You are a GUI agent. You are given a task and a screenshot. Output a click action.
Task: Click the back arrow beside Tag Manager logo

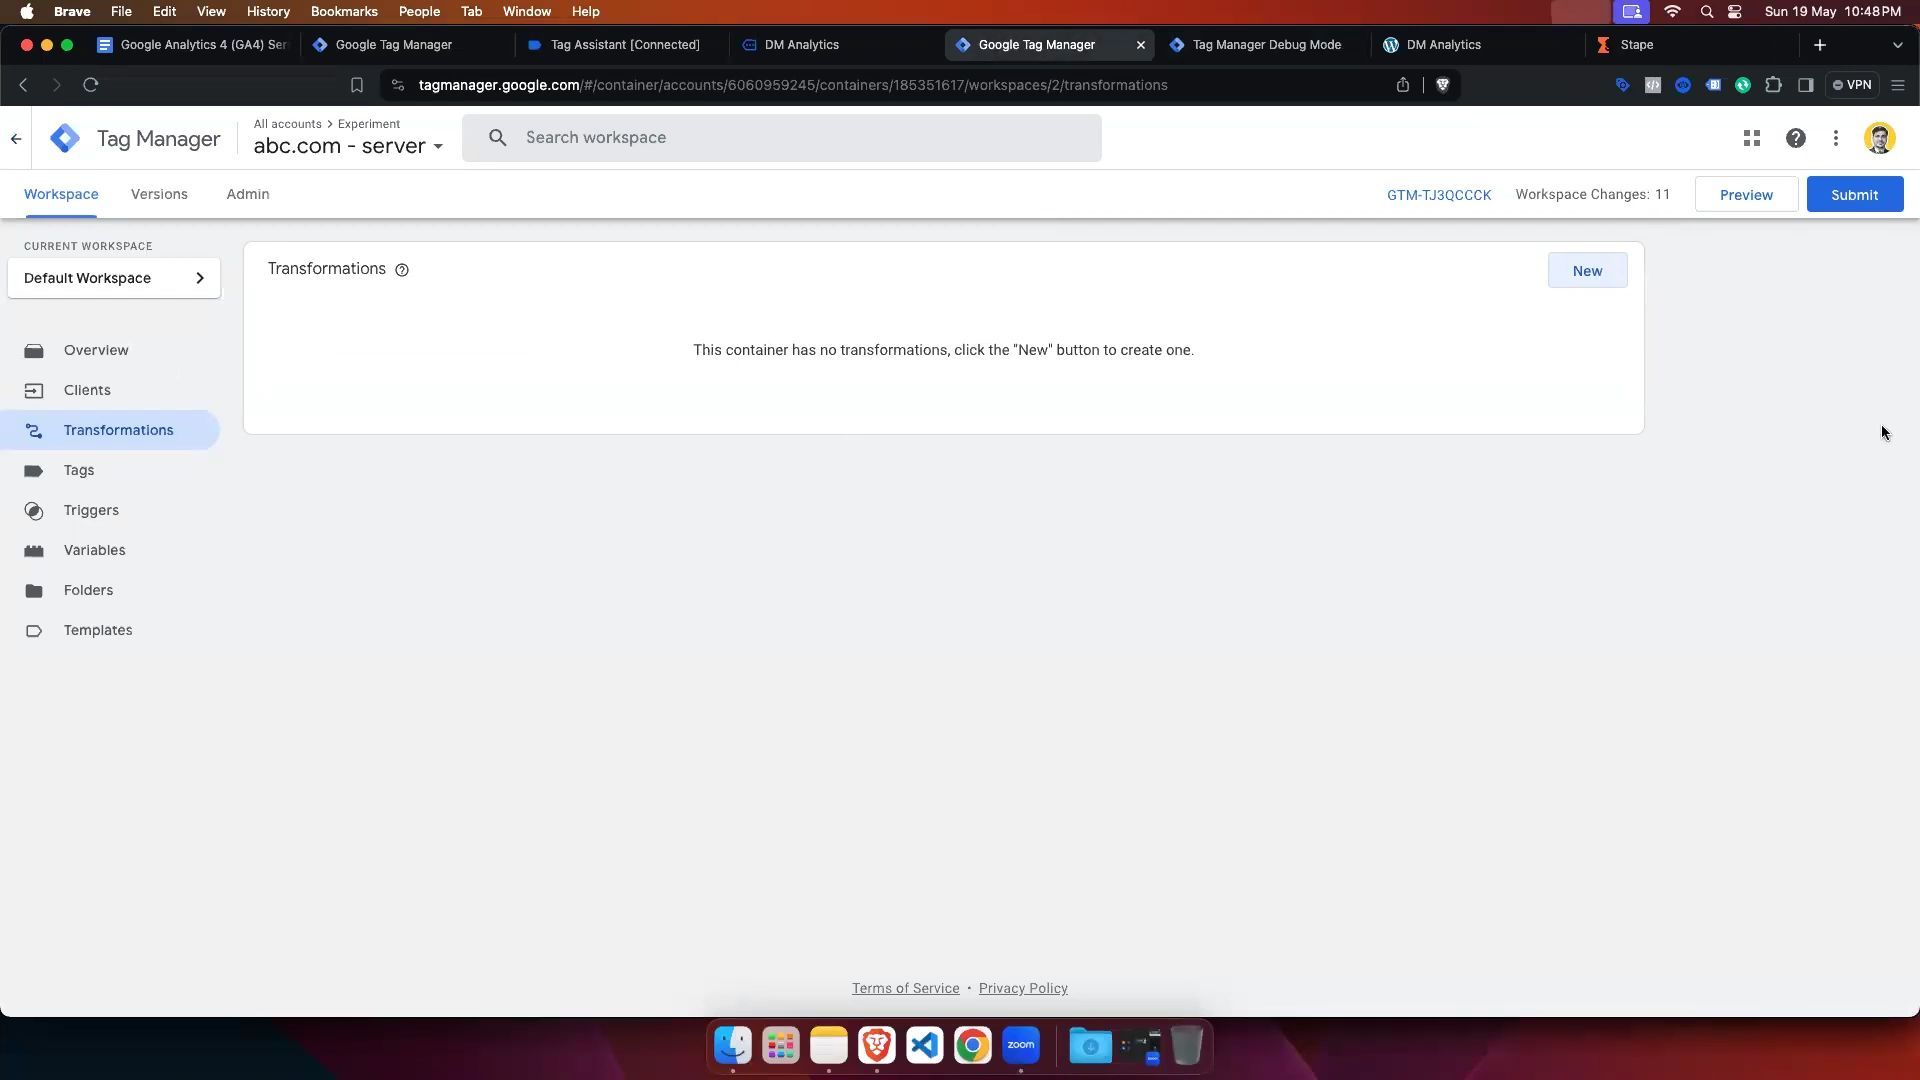[16, 139]
